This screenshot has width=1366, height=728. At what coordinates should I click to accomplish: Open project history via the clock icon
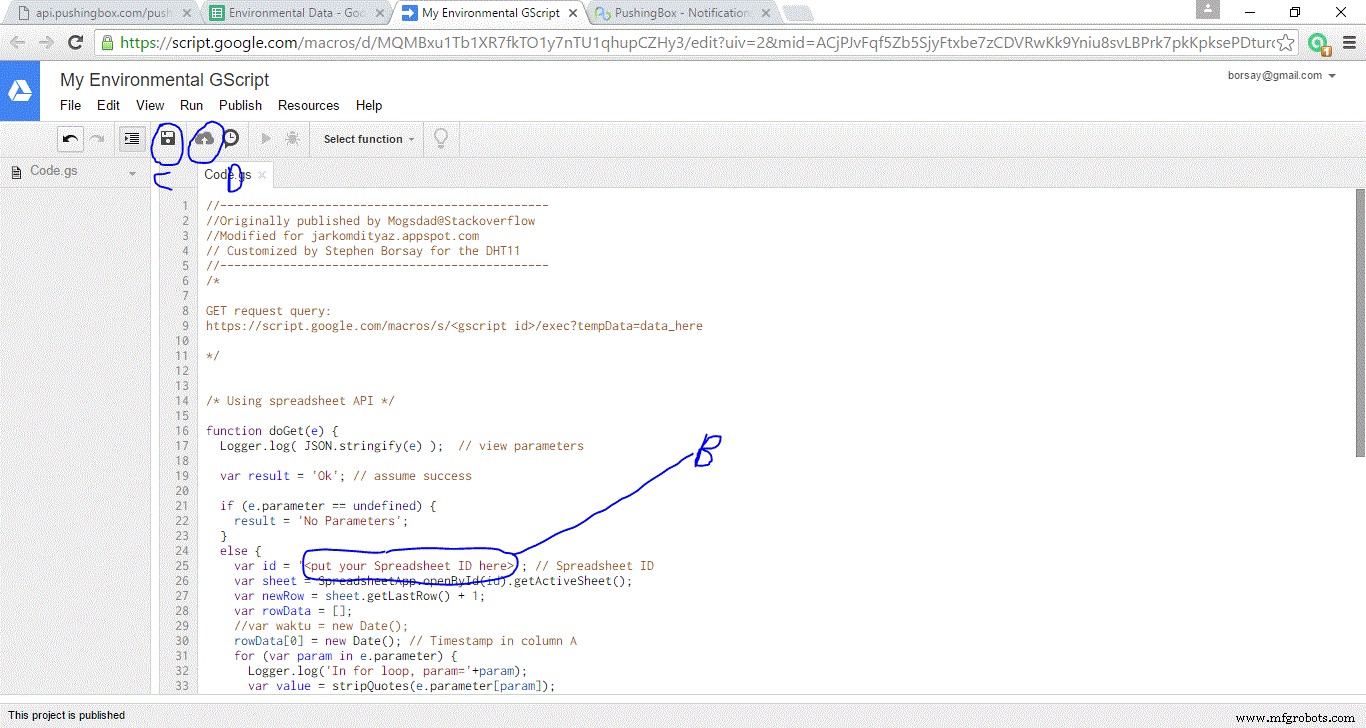click(x=230, y=138)
